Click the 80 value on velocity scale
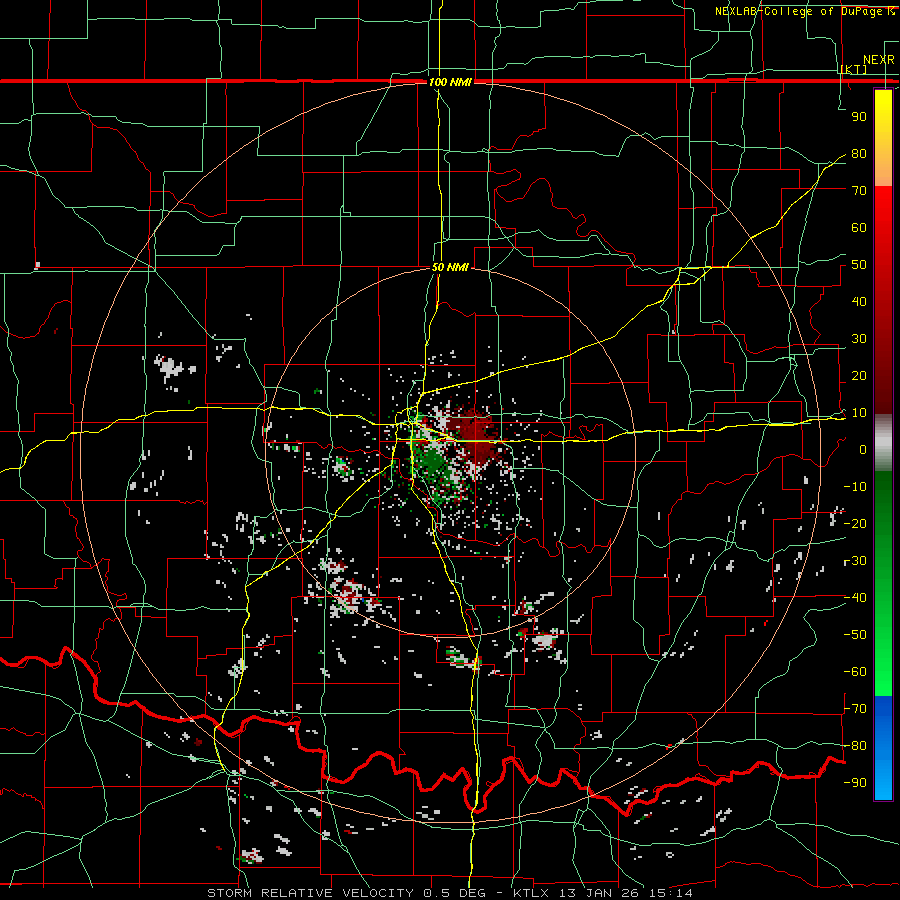The image size is (900, 900). point(859,154)
